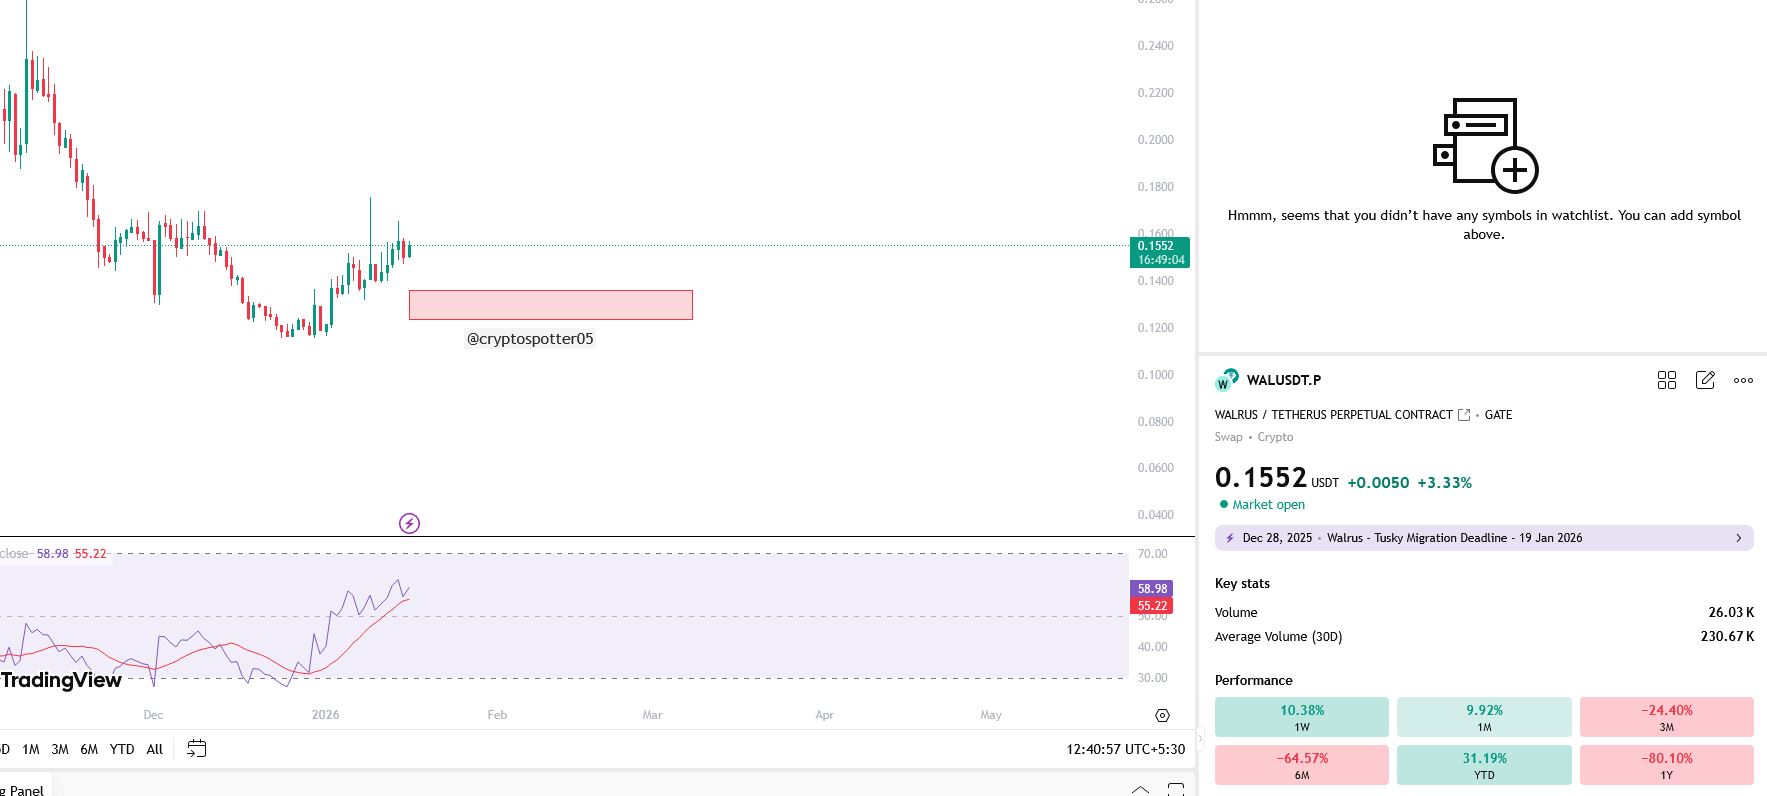Select the All time range
1767x796 pixels.
(154, 749)
